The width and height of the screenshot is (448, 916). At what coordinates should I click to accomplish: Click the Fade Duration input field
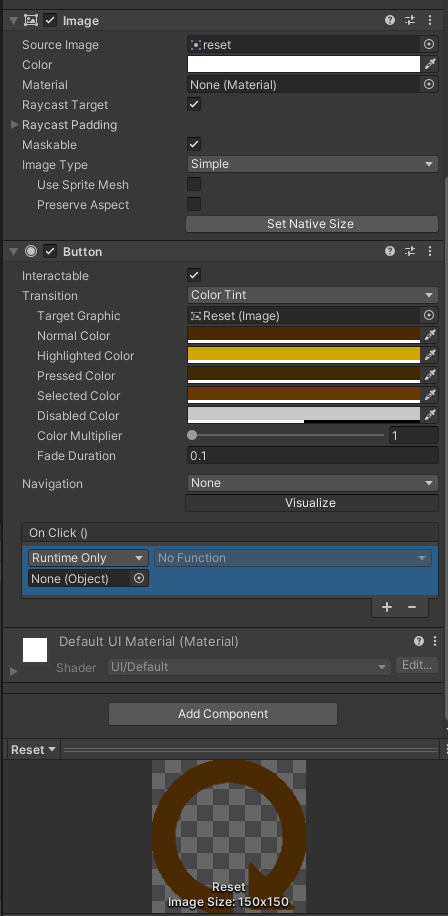(312, 456)
